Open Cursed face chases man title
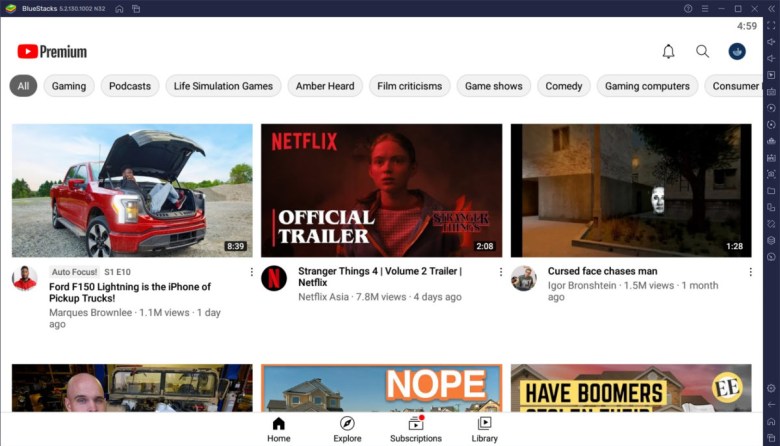This screenshot has height=446, width=780. 602,271
